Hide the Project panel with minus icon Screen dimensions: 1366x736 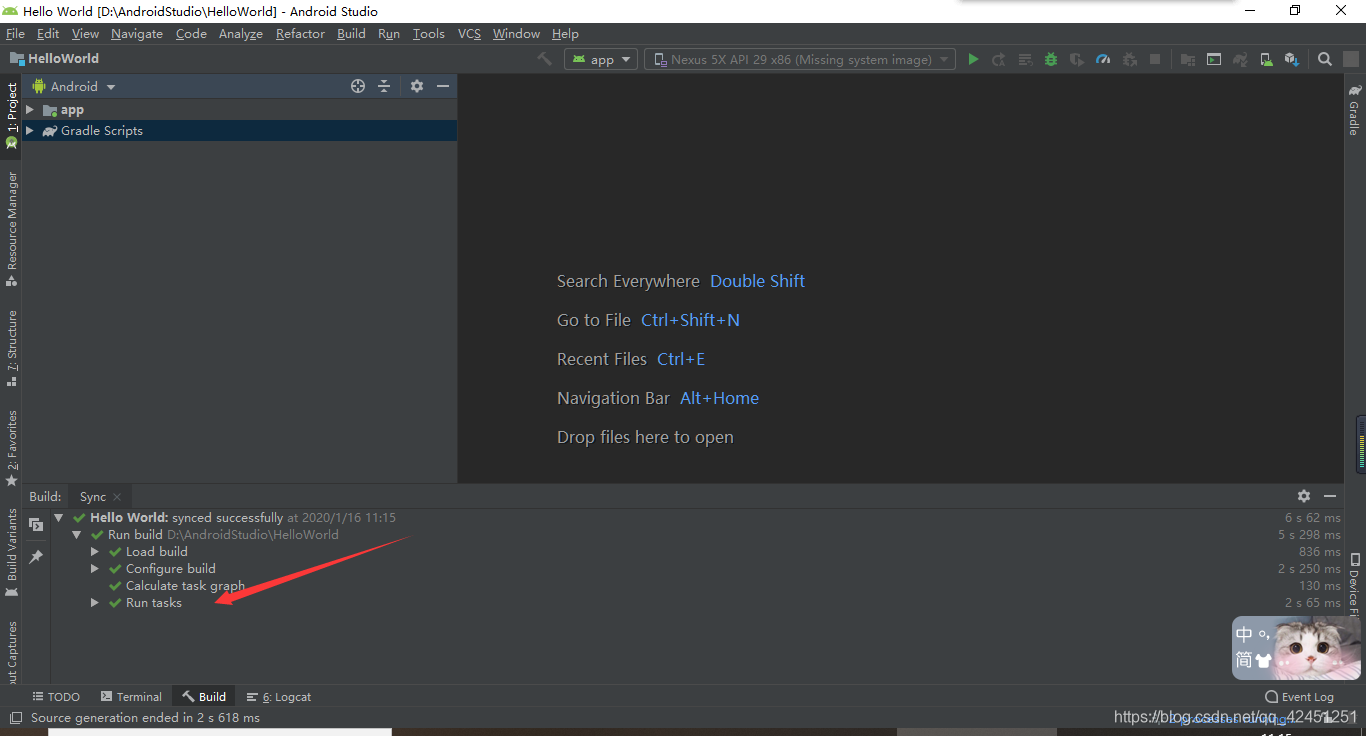[x=443, y=86]
